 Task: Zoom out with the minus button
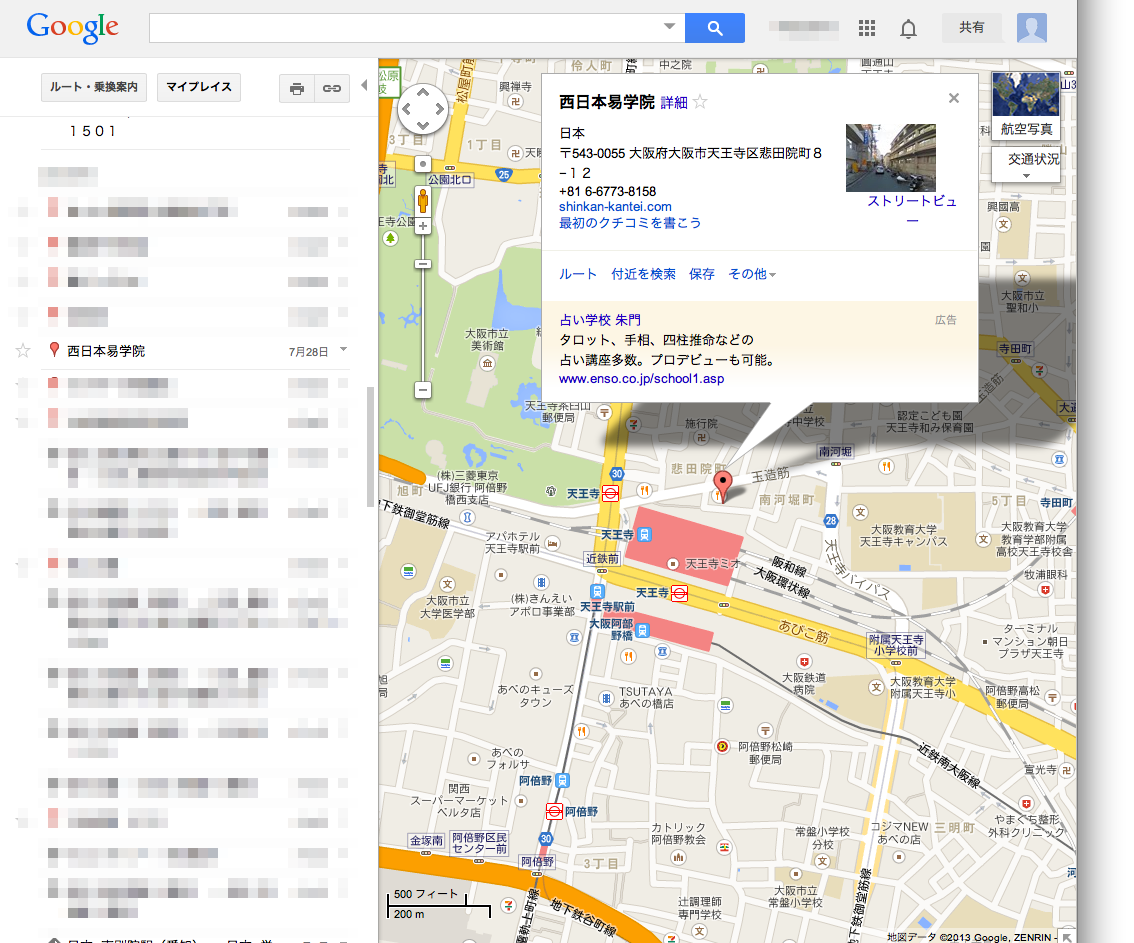click(x=423, y=391)
